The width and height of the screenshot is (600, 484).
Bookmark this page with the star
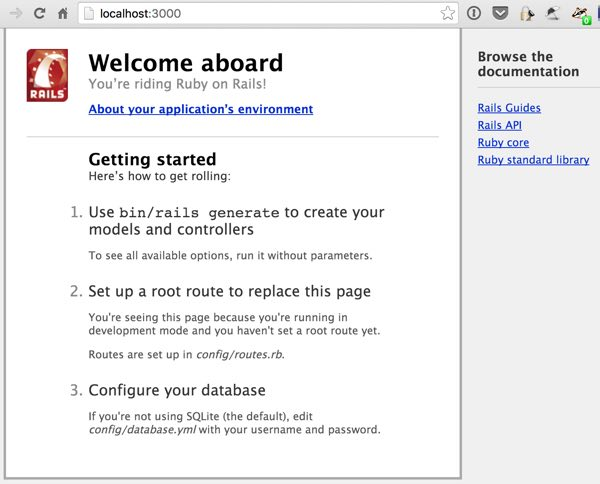pyautogui.click(x=447, y=13)
